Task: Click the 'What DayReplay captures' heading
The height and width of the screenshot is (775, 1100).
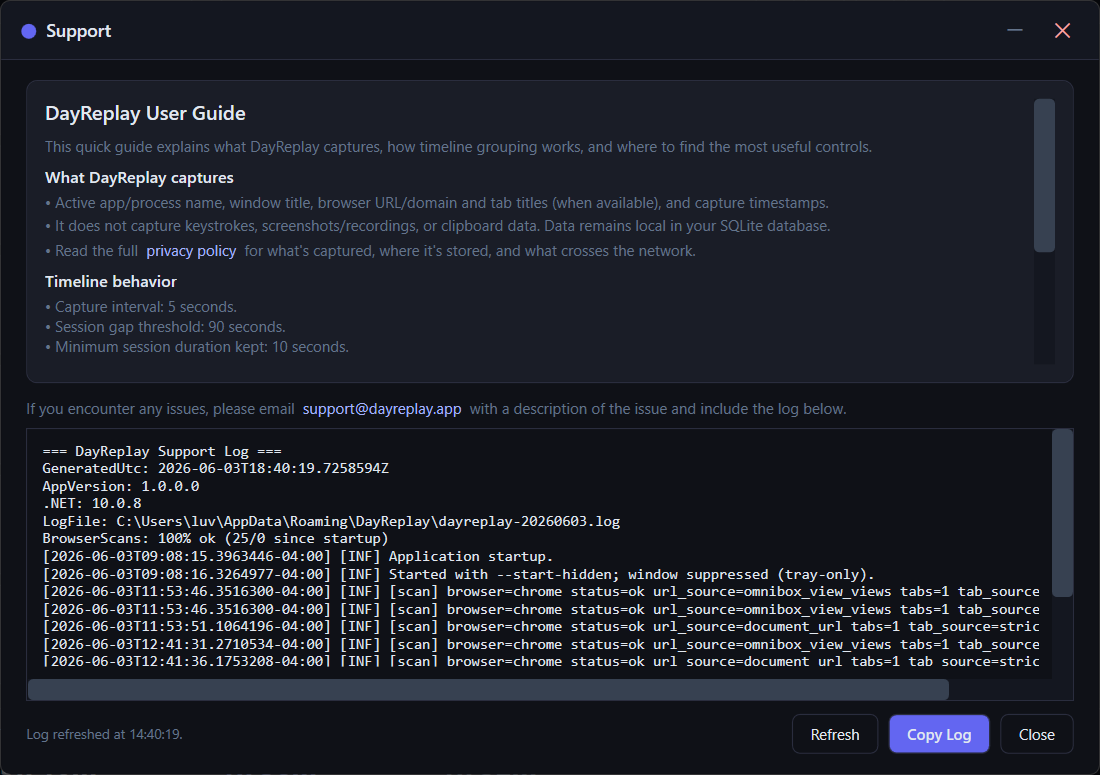Action: pos(139,178)
